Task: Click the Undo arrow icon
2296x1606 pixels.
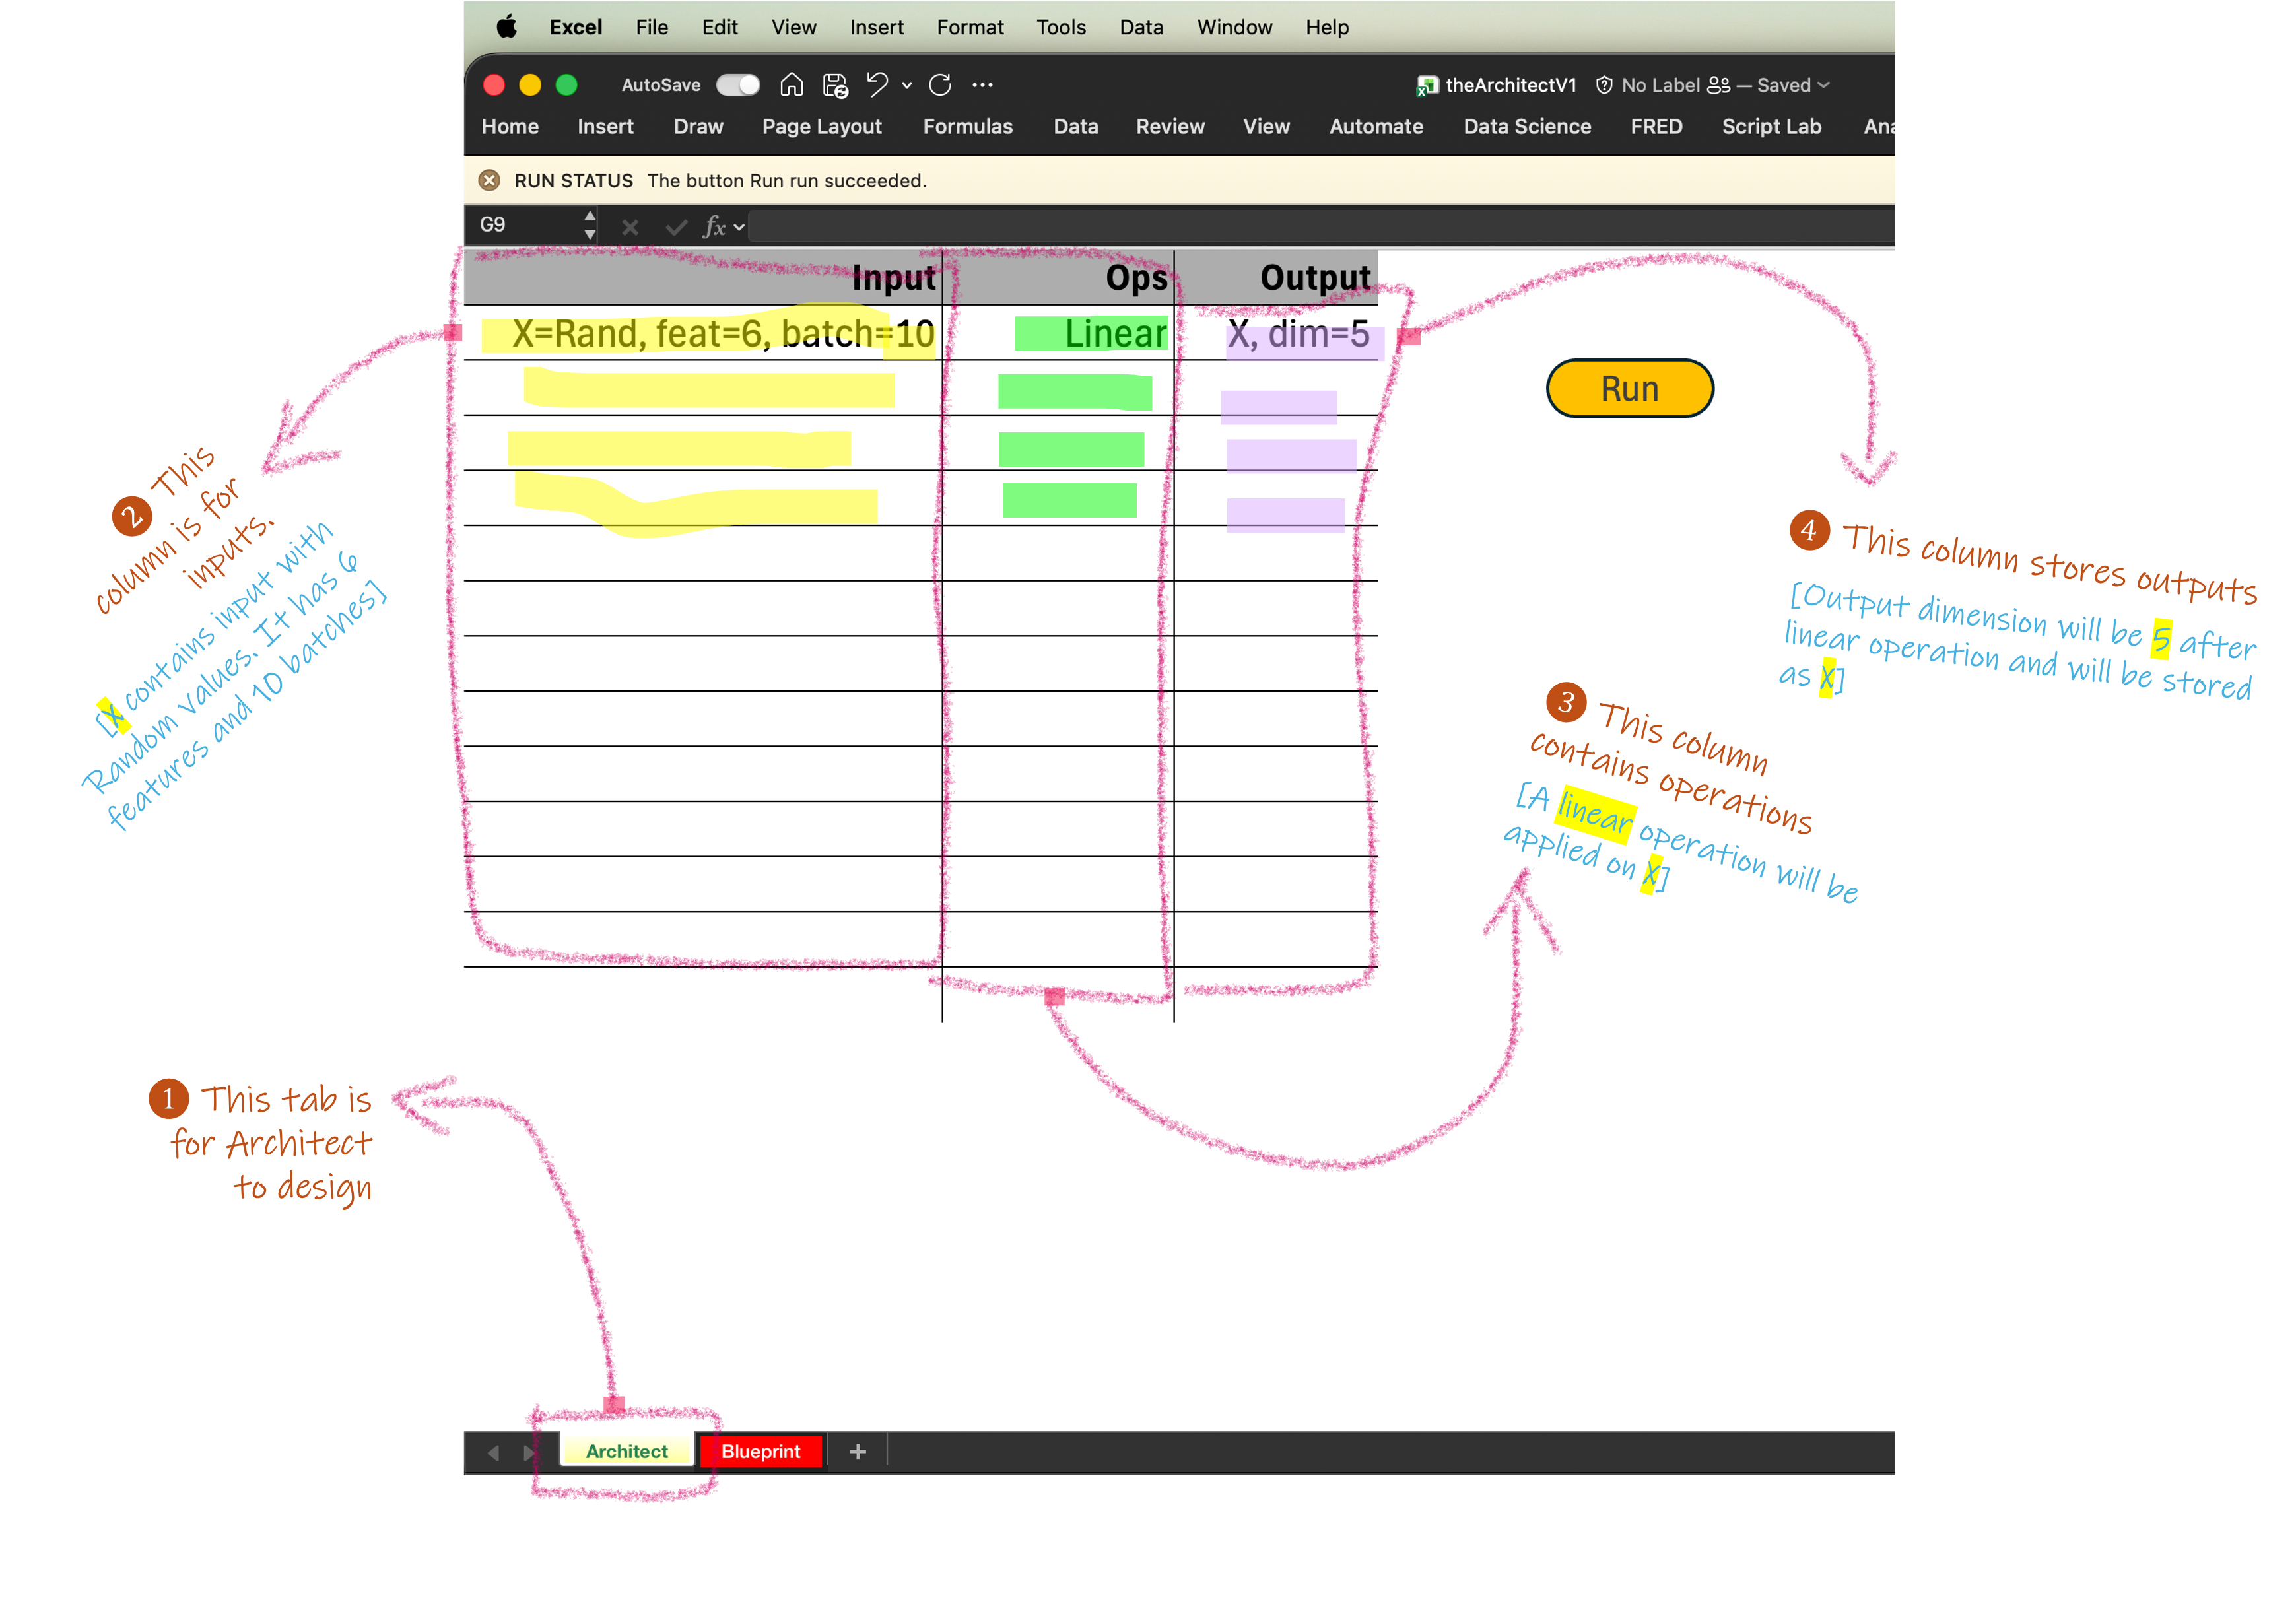Action: click(x=877, y=85)
